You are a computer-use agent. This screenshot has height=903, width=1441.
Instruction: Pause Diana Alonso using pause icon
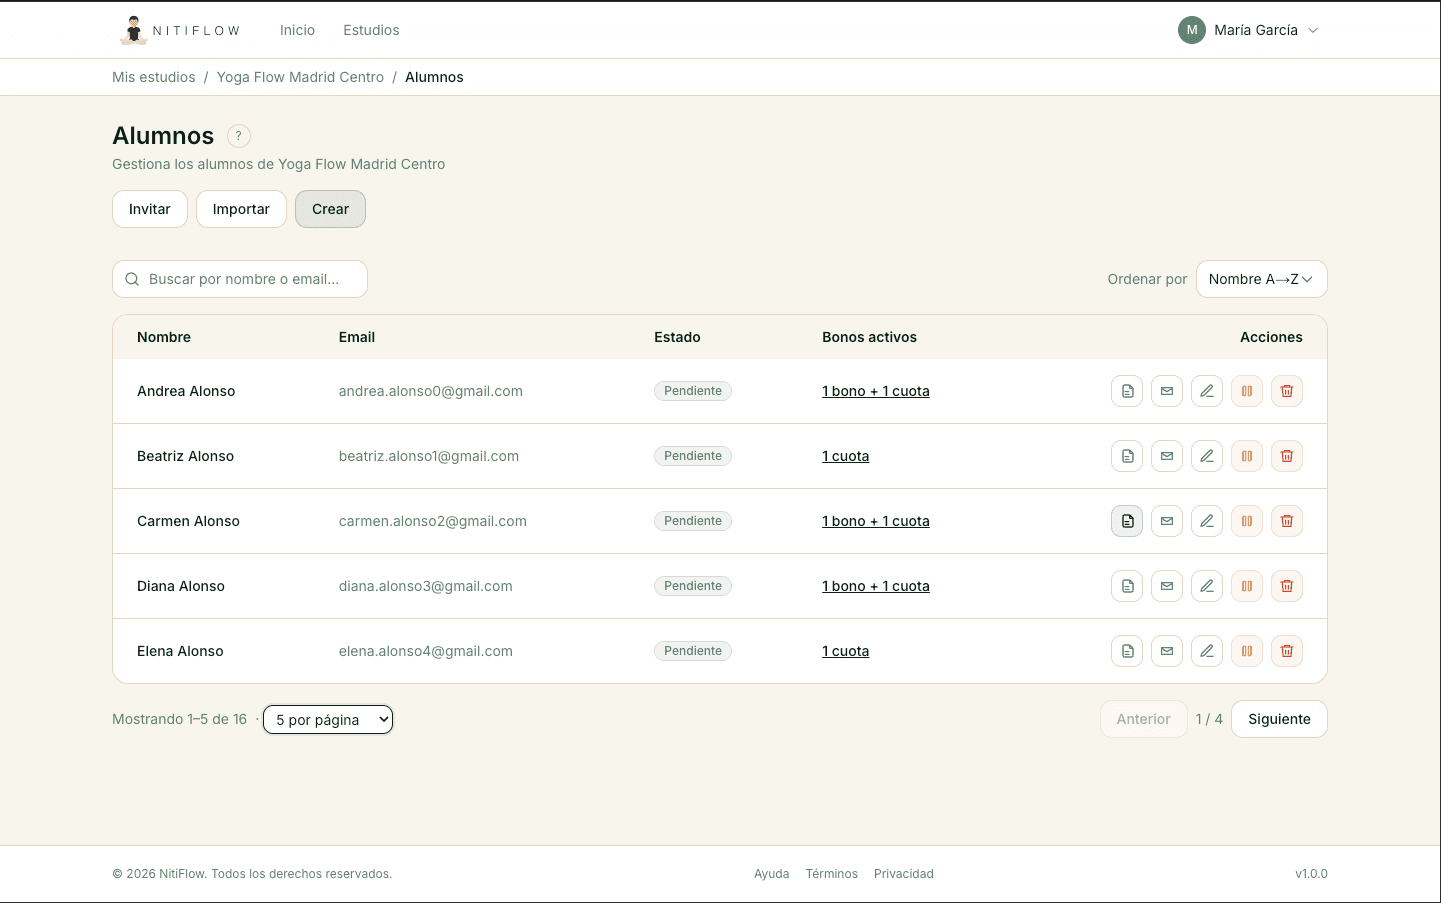[x=1247, y=586]
